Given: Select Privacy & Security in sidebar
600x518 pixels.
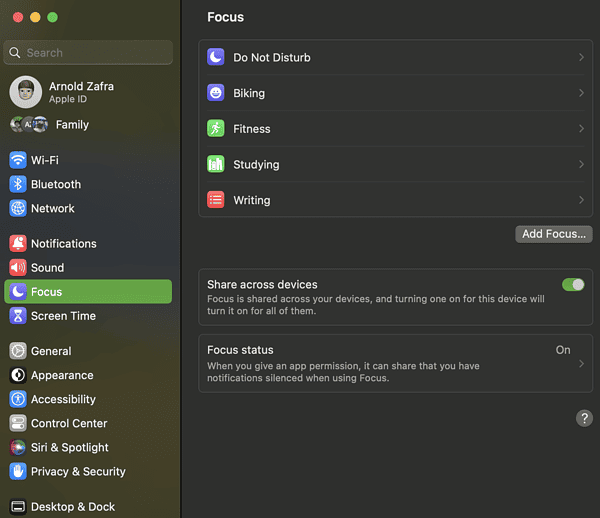Looking at the screenshot, I should [x=77, y=472].
